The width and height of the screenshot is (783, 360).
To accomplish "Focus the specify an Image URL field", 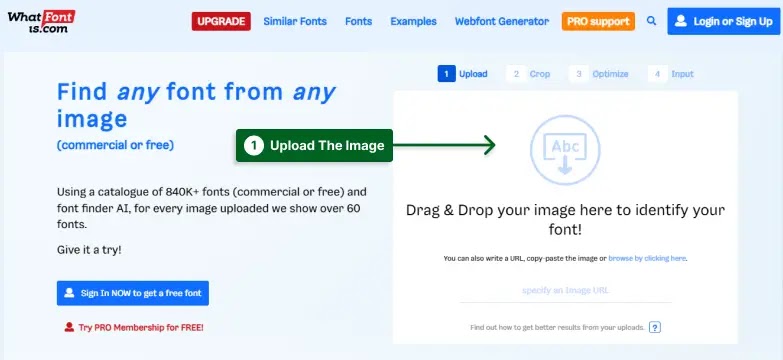I will 566,291.
